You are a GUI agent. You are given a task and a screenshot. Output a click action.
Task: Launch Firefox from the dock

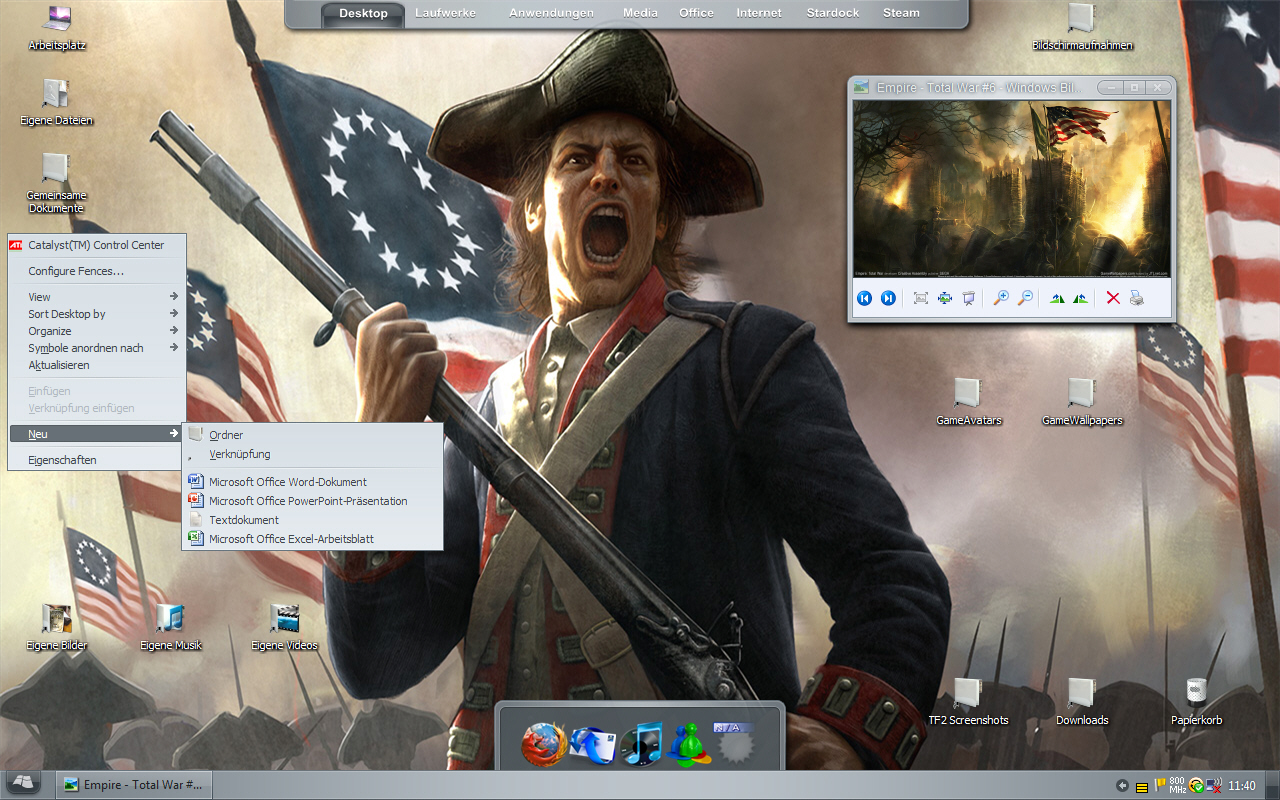[544, 744]
